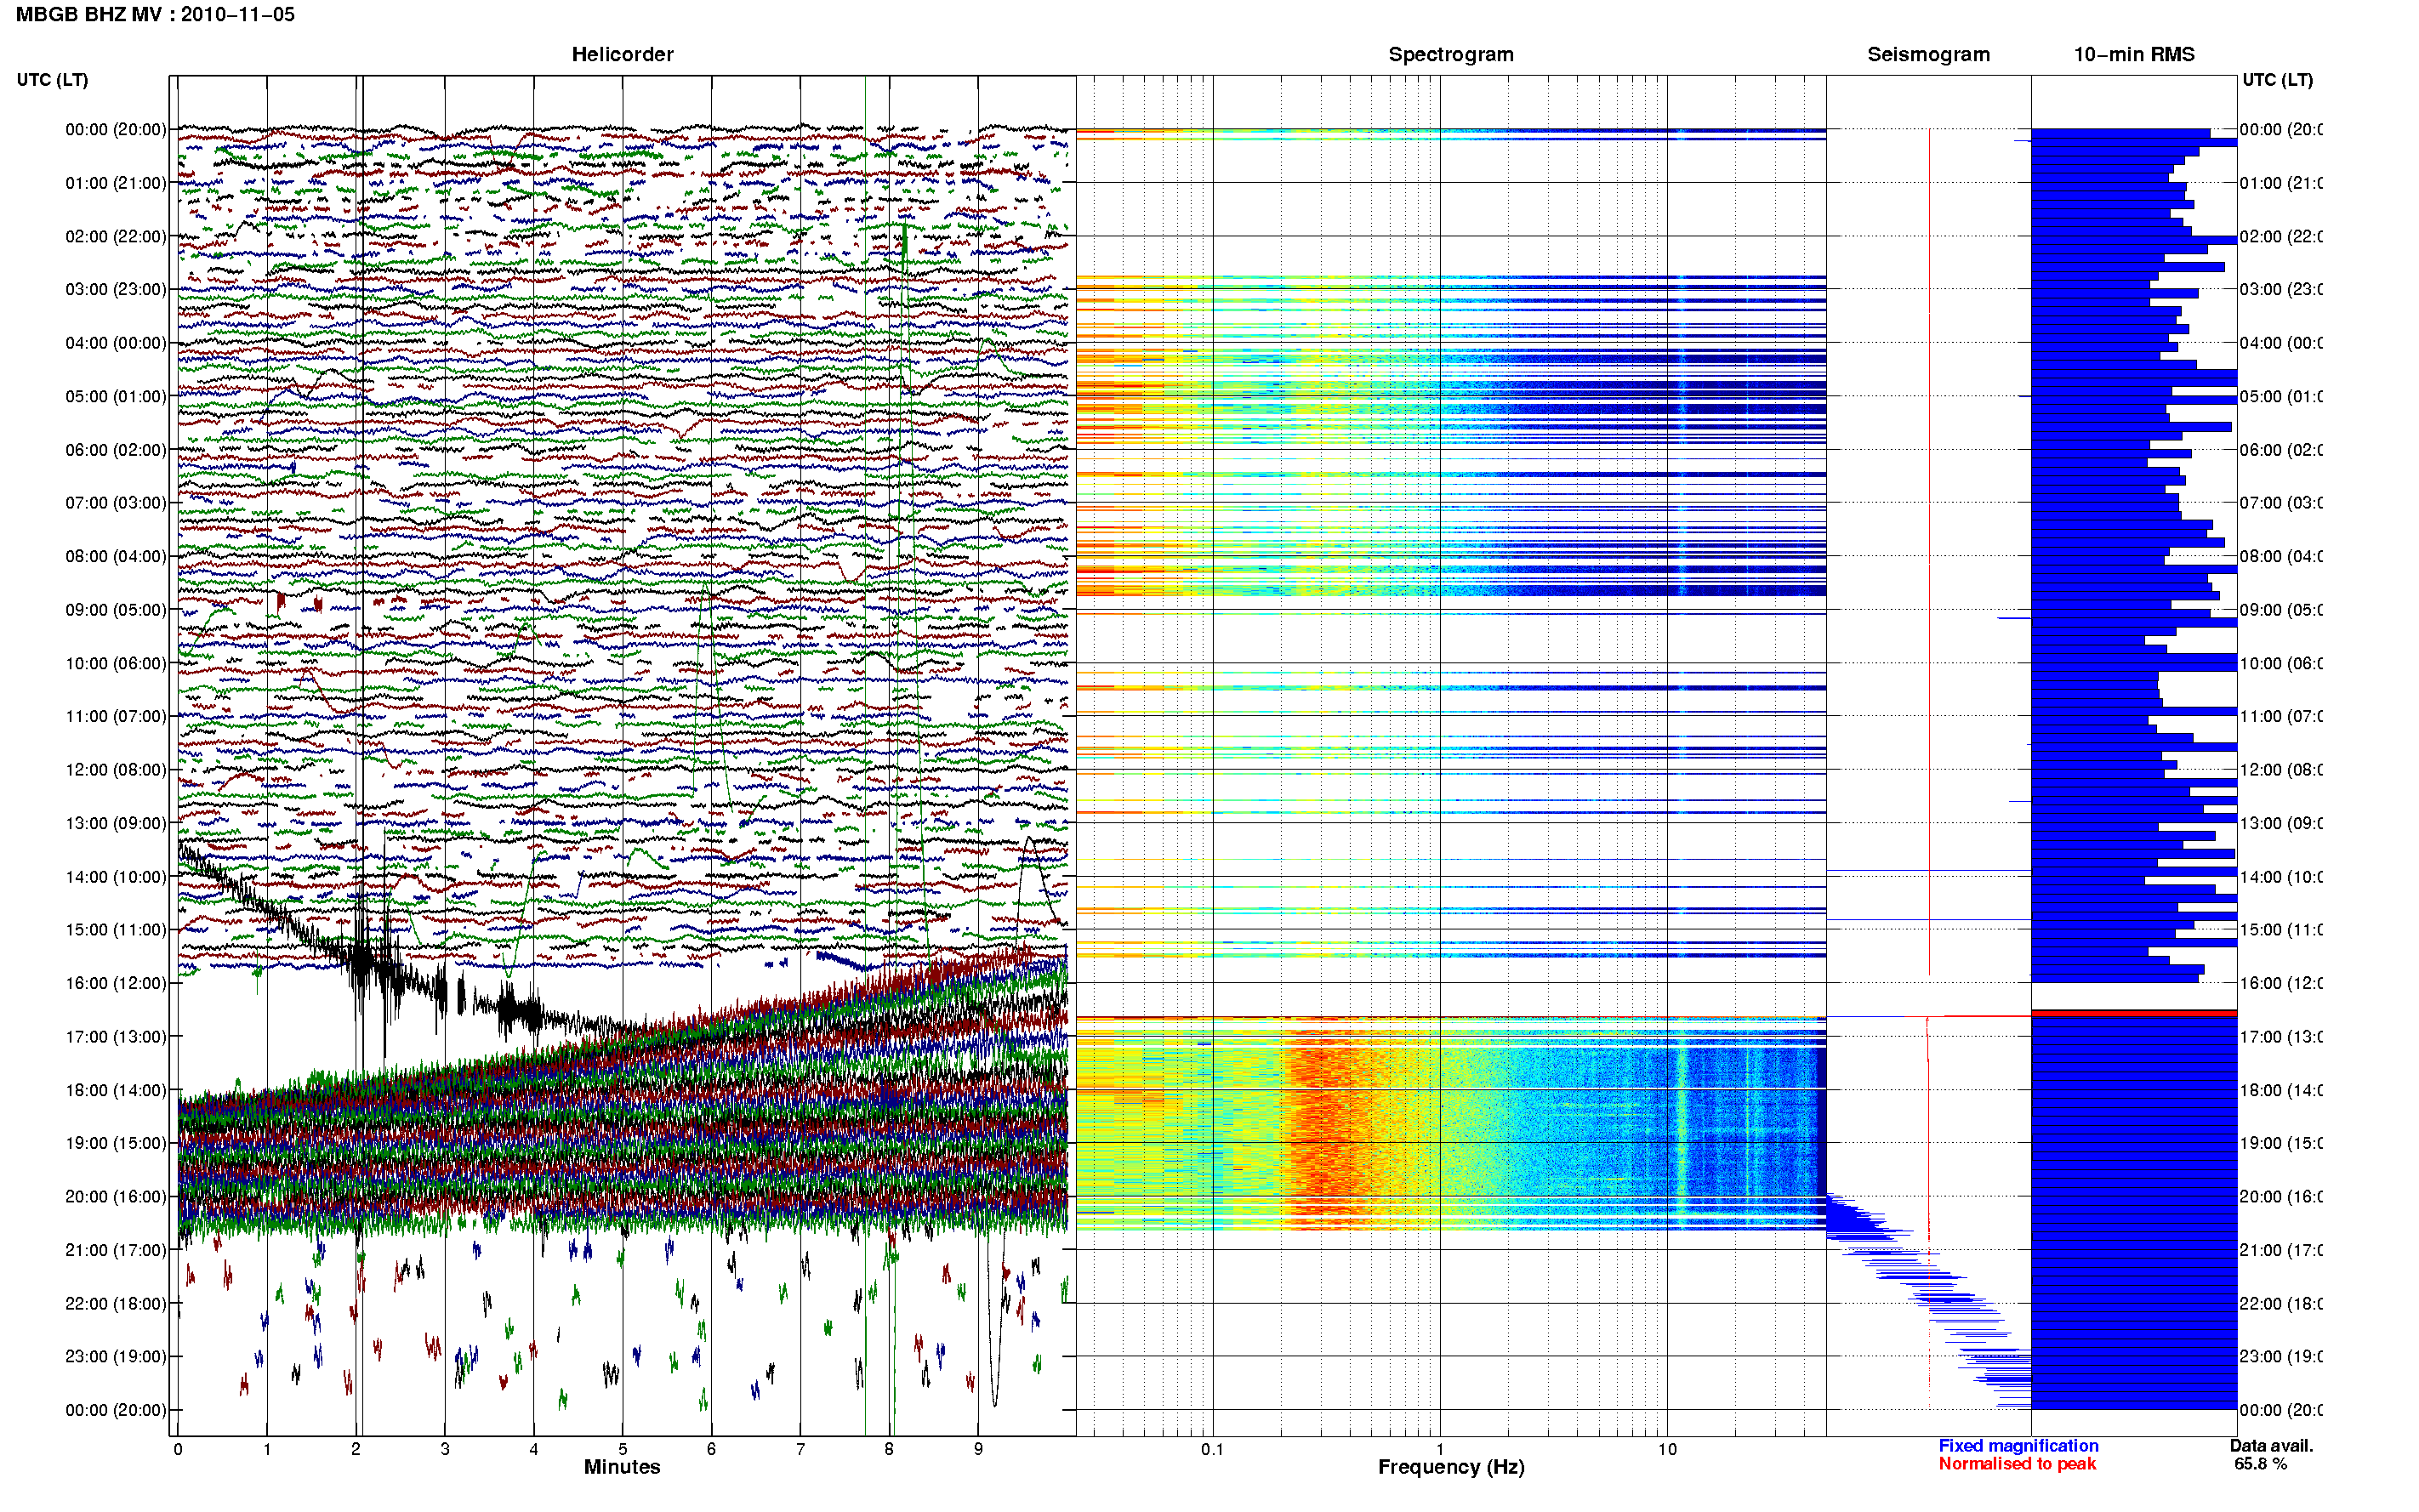Click the station title MBGB BHZ MV : 2010-11-05
Image resolution: width=2419 pixels, height=1512 pixels.
[155, 14]
